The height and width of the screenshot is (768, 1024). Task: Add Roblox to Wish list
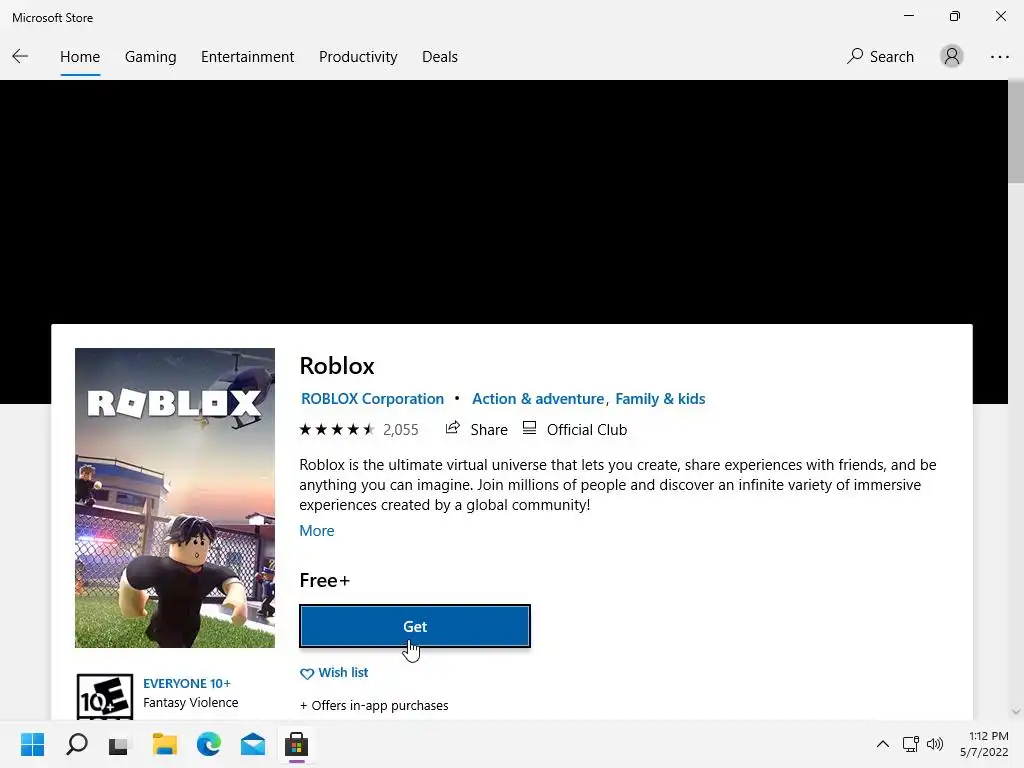pos(334,673)
